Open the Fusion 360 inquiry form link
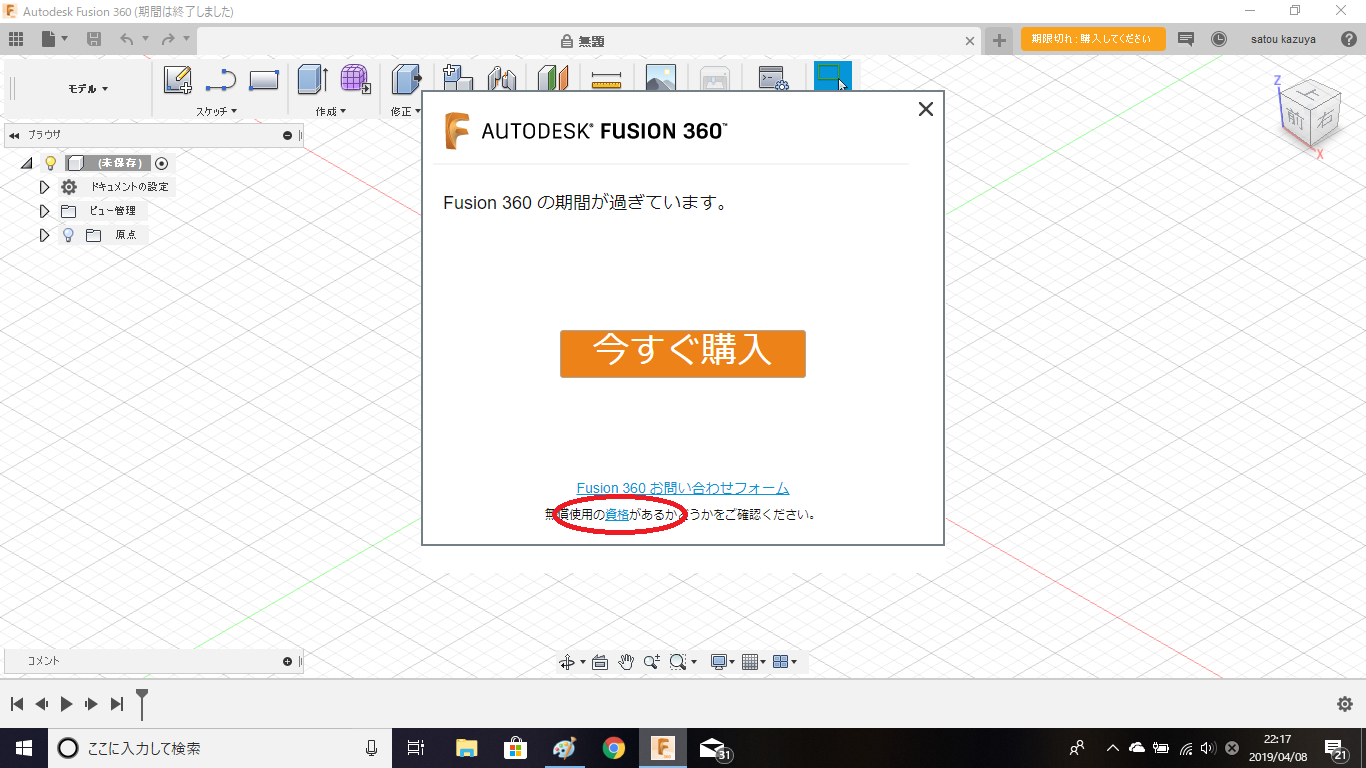The height and width of the screenshot is (768, 1366). tap(683, 488)
